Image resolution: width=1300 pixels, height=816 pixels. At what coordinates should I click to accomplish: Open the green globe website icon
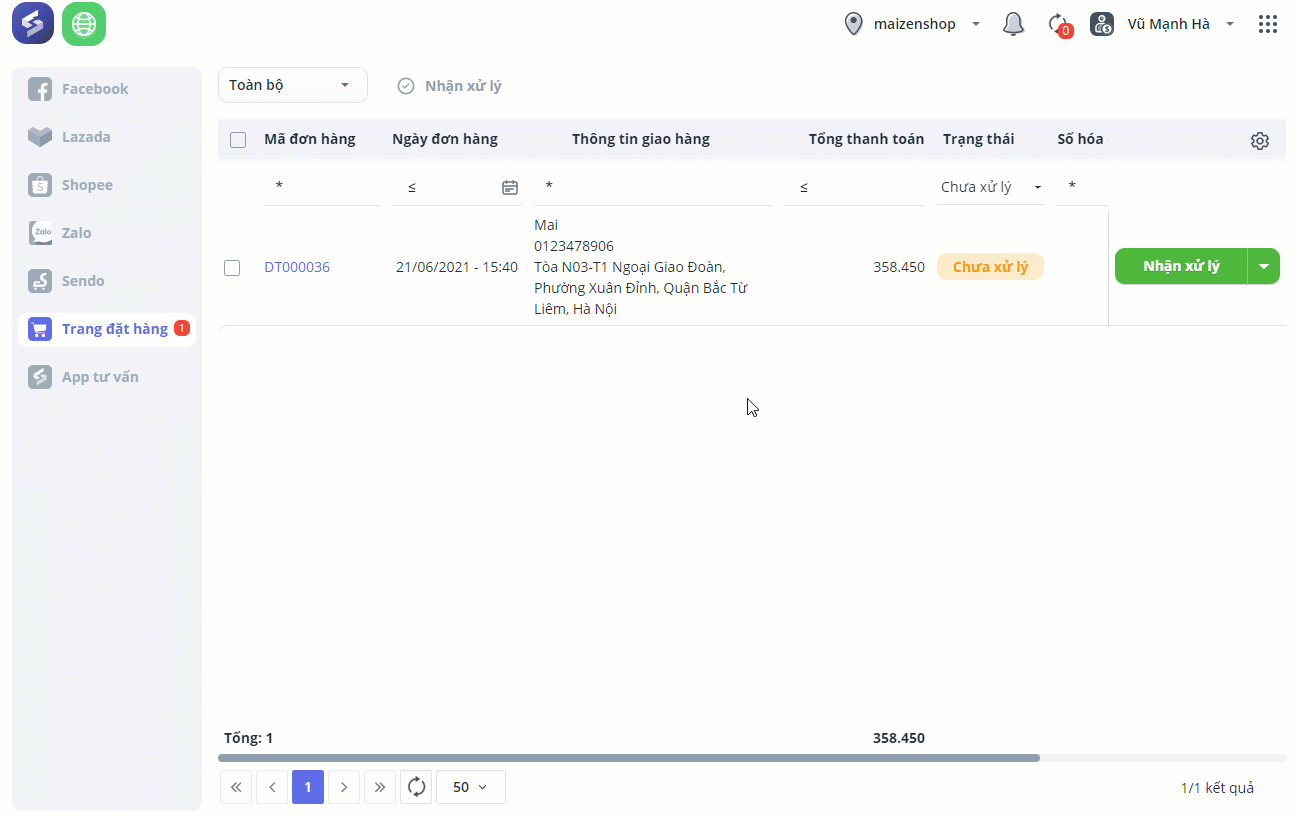[x=84, y=24]
